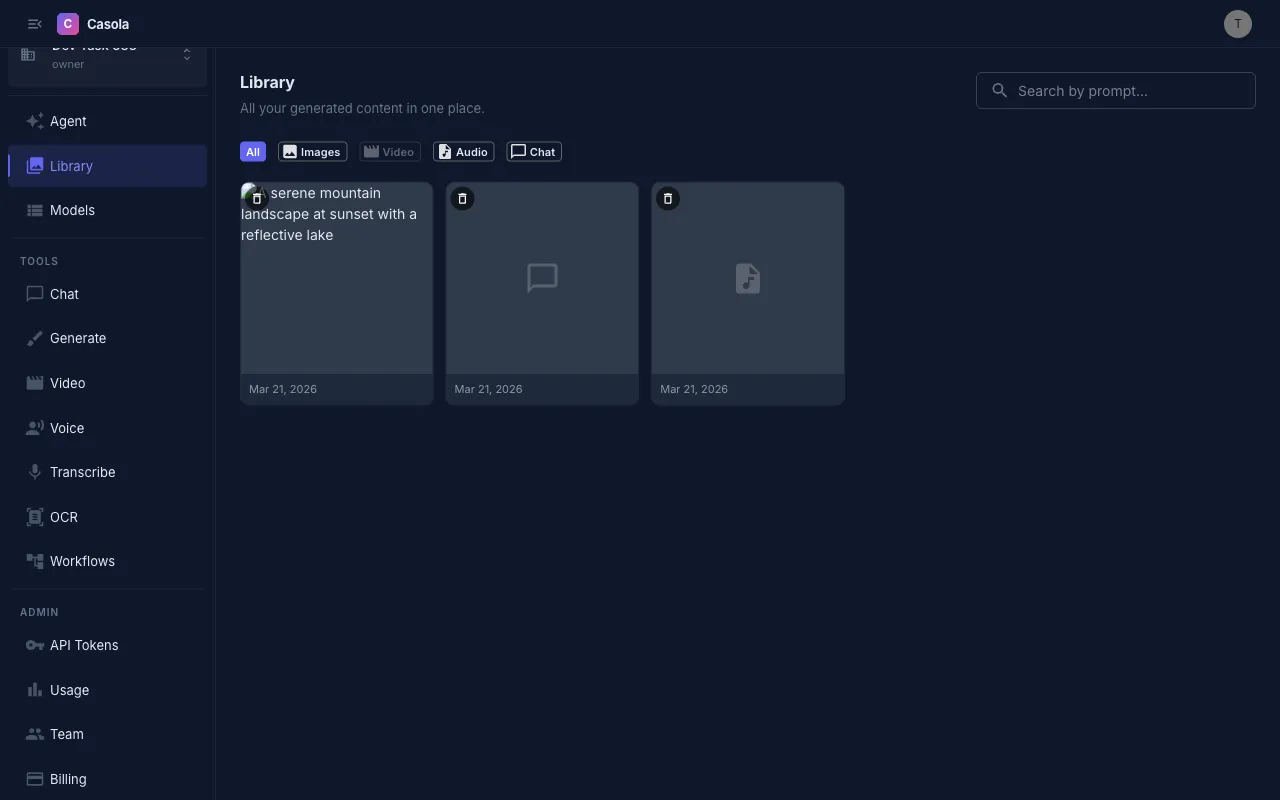Click the OCR scan icon
The width and height of the screenshot is (1280, 800).
pos(34,517)
